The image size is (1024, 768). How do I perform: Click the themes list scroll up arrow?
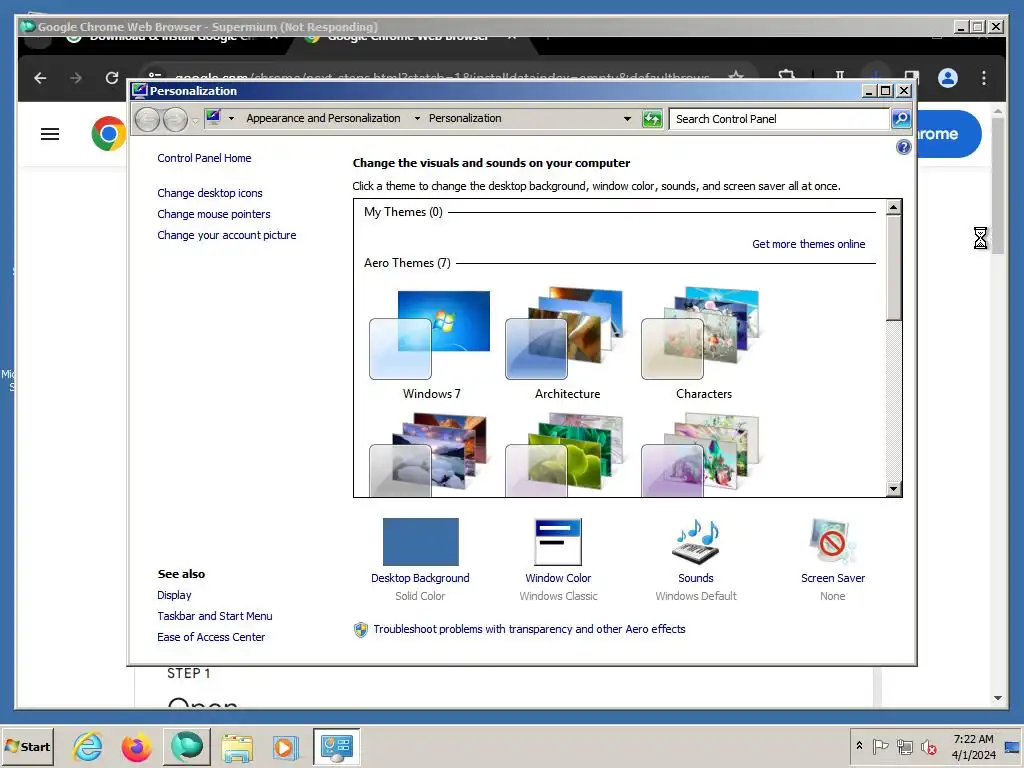[x=893, y=208]
